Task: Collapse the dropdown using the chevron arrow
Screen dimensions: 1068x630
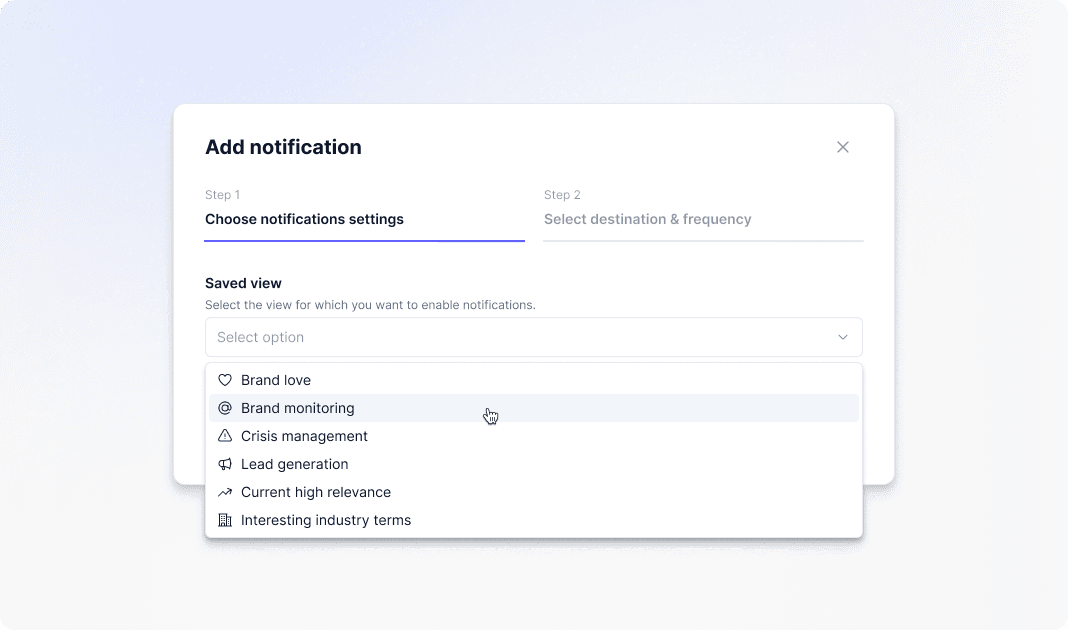Action: 842,337
